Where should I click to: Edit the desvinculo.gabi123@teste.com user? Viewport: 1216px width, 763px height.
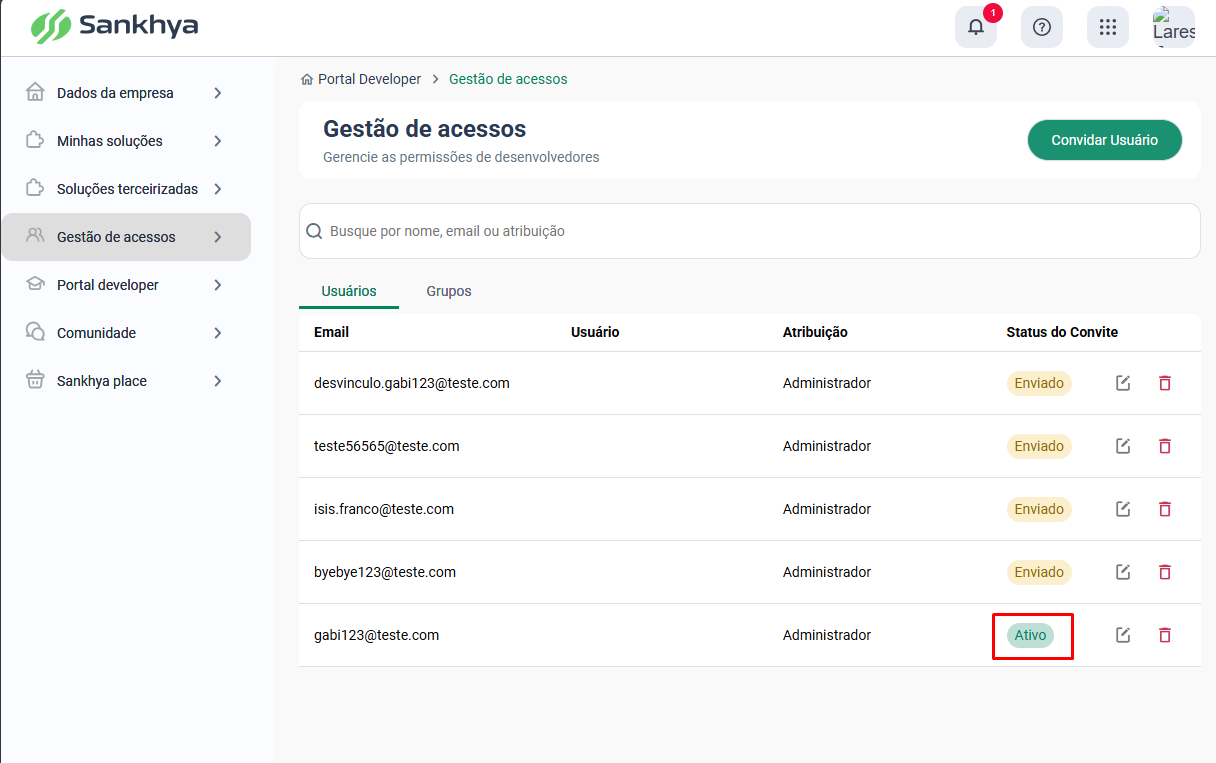pyautogui.click(x=1123, y=383)
